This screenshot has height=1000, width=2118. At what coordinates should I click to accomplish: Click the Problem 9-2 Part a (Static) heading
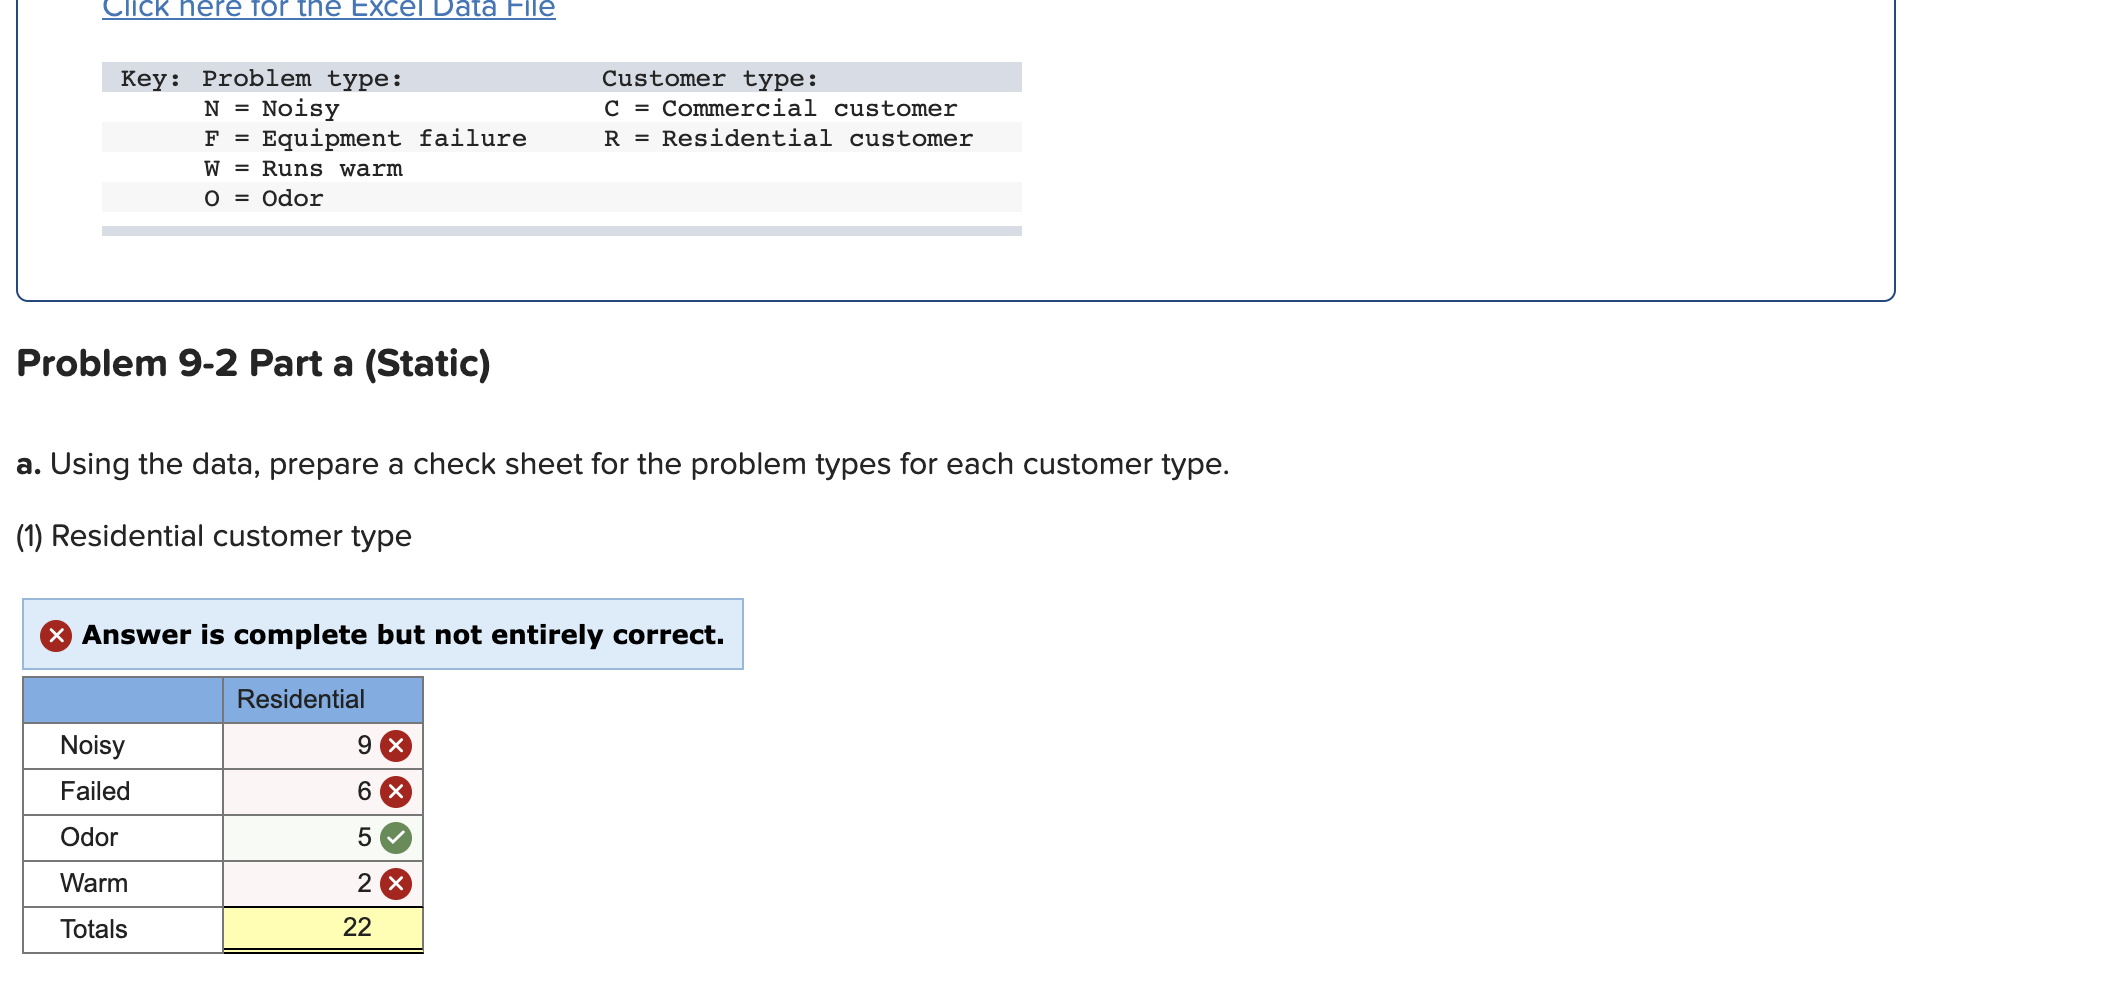[x=253, y=364]
